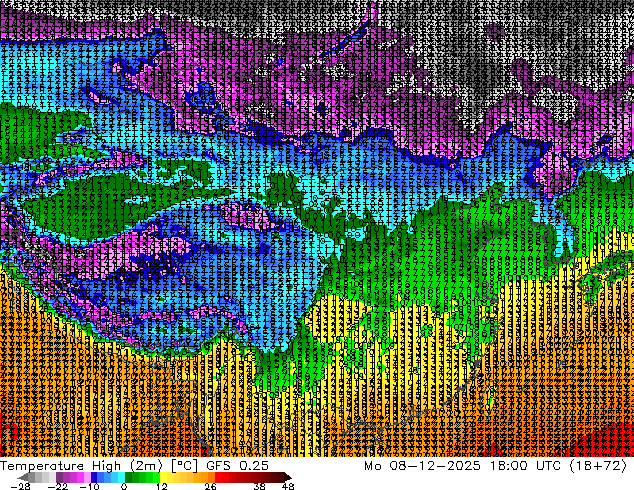Click the '[°C]' unit label
The width and height of the screenshot is (634, 490).
[x=184, y=466]
